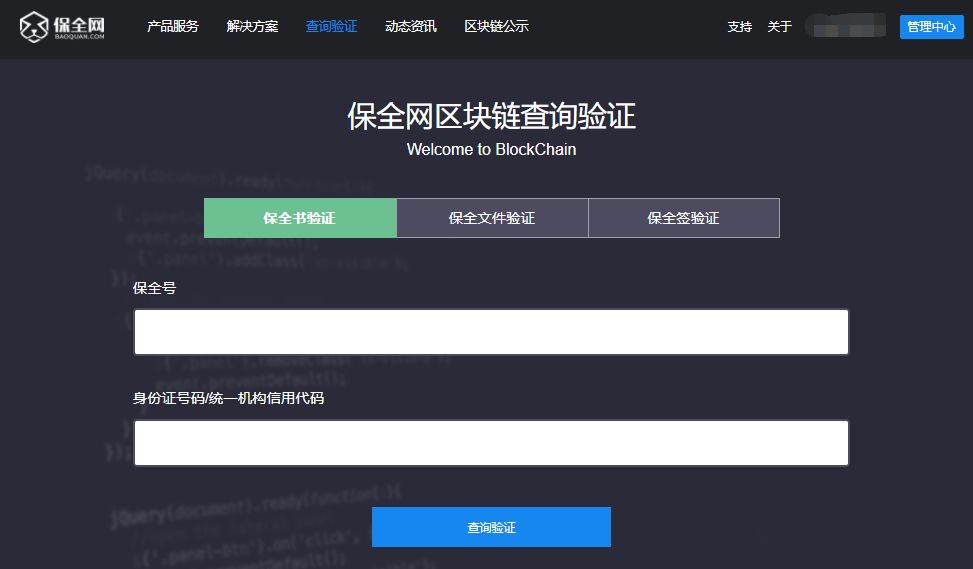Click the blue 查询验证 submit button
The height and width of the screenshot is (569, 973).
pos(491,527)
